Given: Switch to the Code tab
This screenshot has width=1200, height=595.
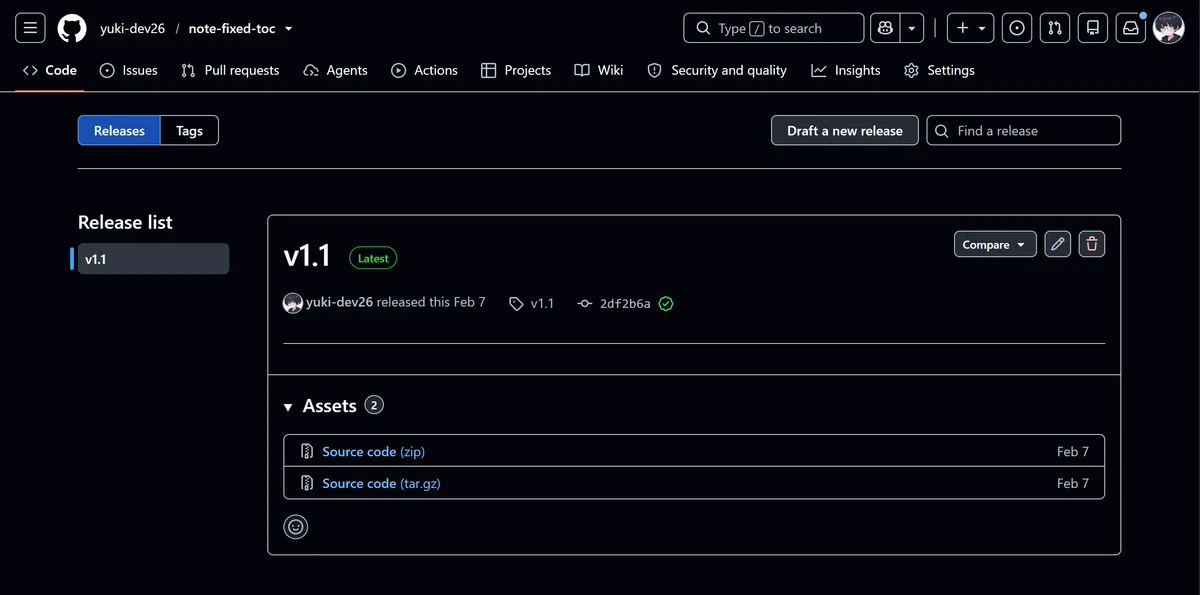Looking at the screenshot, I should (50, 70).
